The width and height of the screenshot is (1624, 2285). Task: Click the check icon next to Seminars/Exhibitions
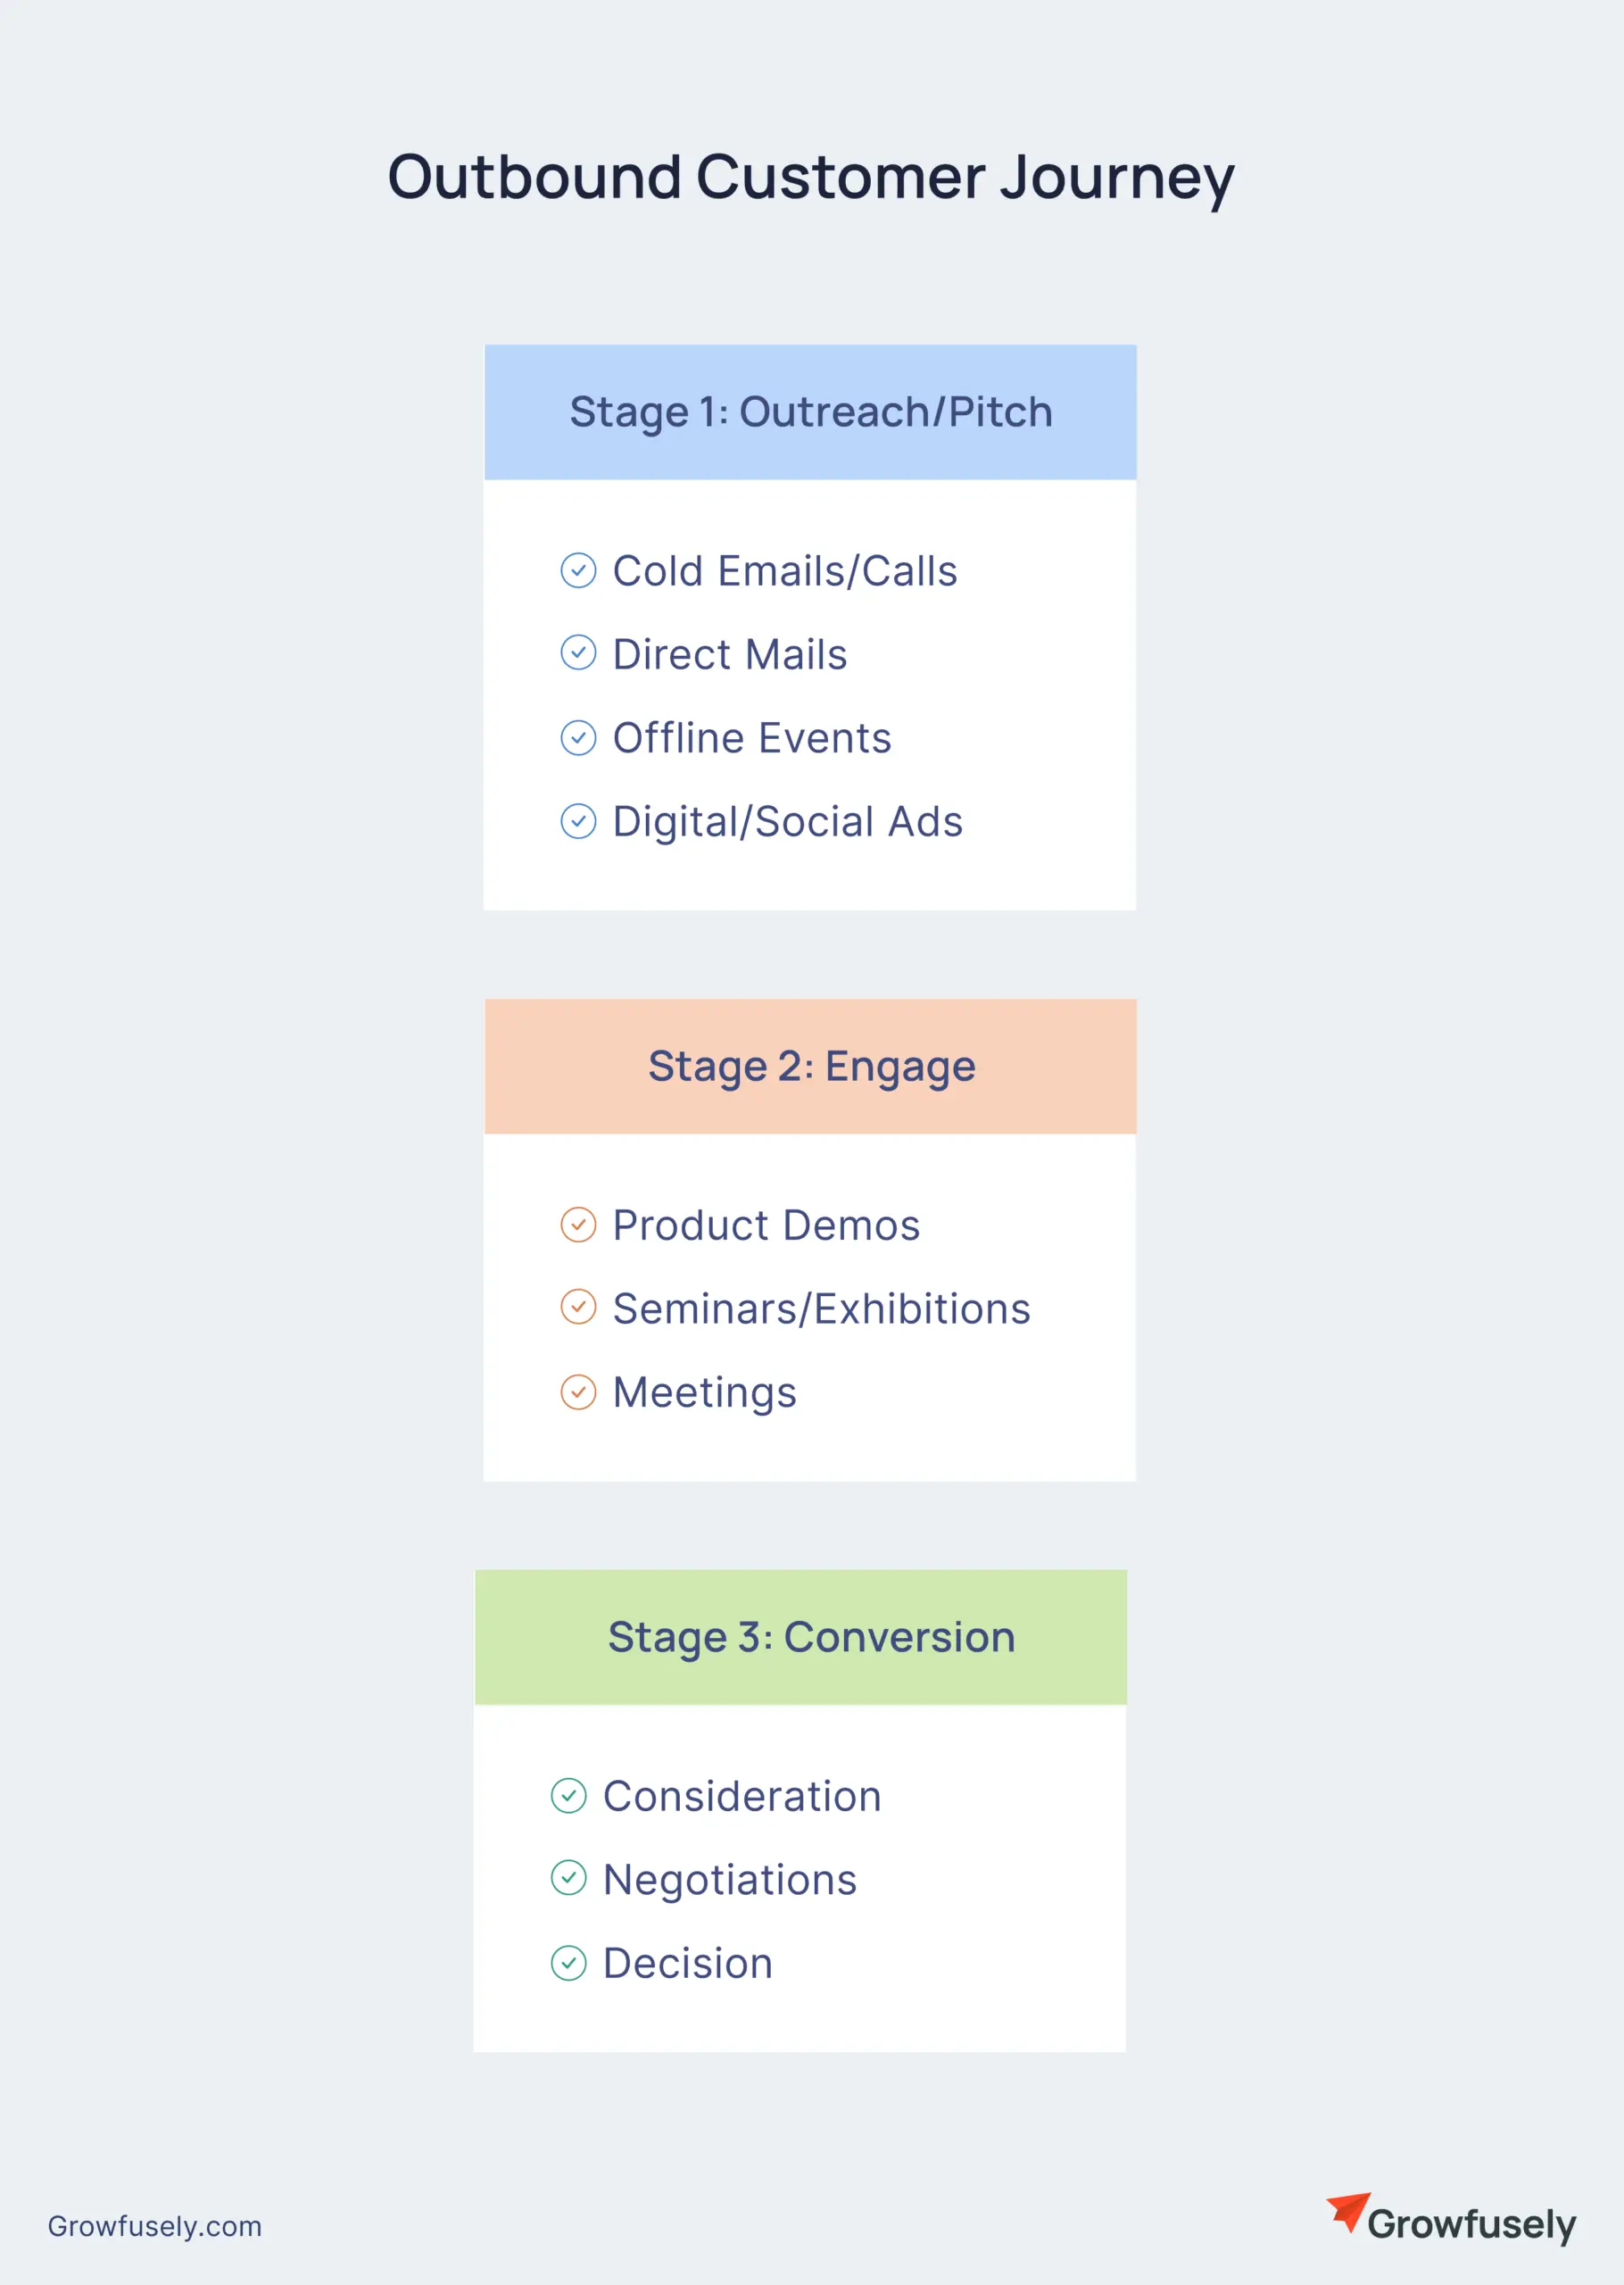tap(578, 1307)
